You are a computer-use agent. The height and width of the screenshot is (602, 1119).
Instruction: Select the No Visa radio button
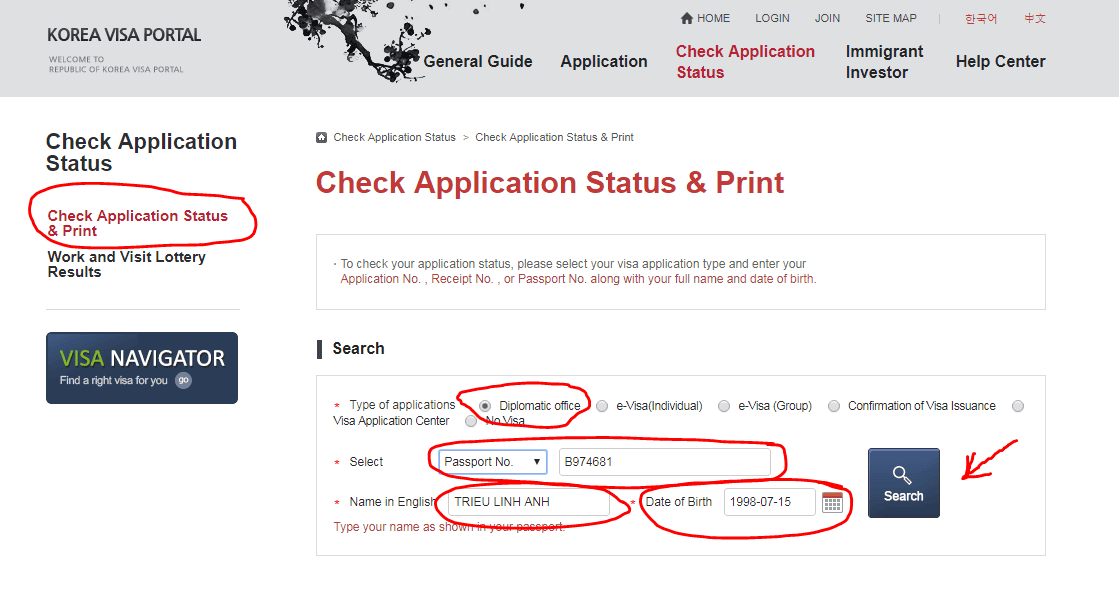tap(471, 421)
